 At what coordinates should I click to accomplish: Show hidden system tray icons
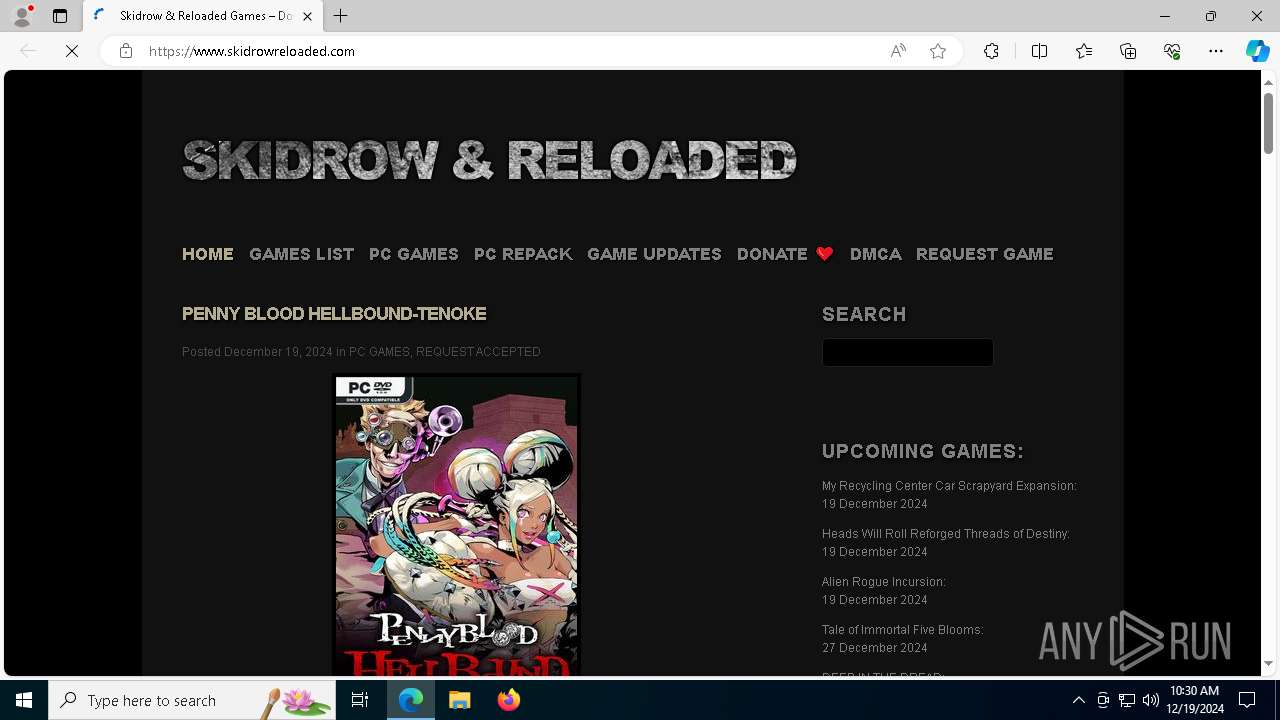(1078, 700)
